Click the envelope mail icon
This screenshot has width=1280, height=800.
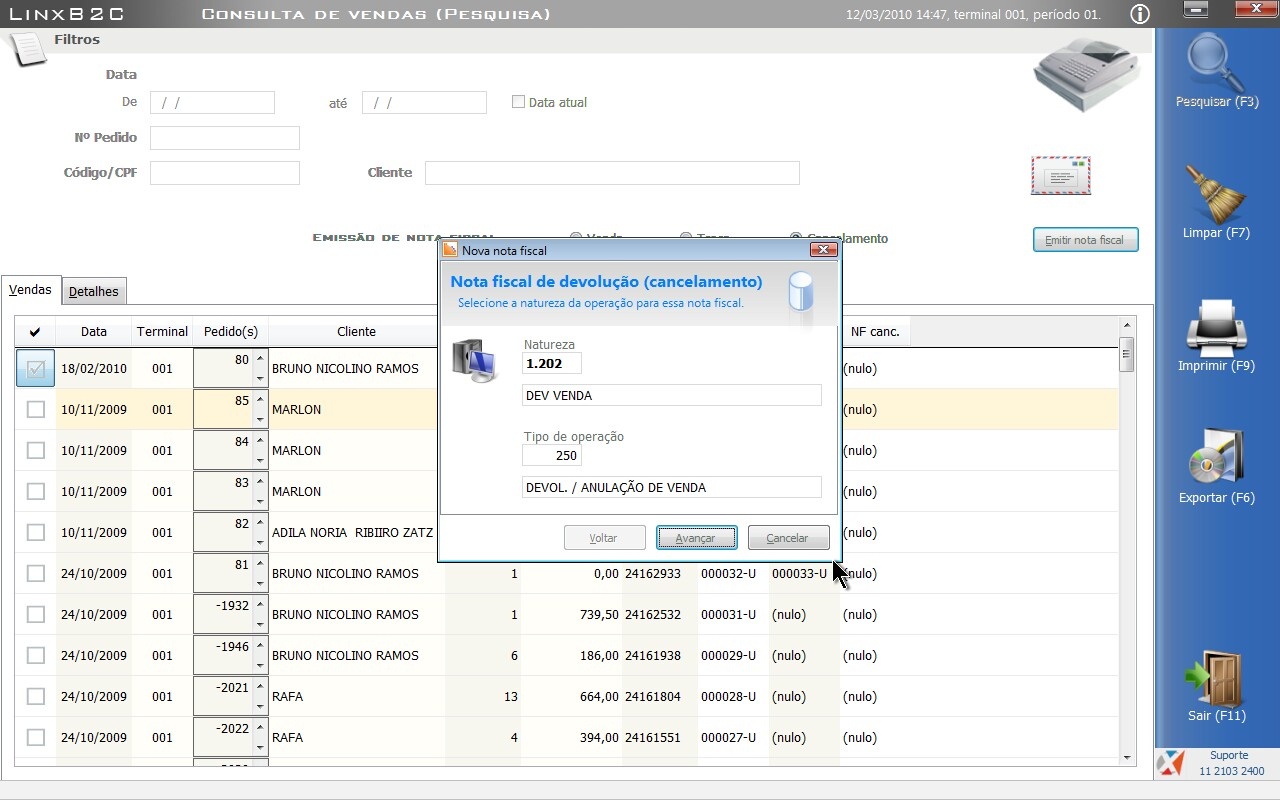(x=1061, y=176)
